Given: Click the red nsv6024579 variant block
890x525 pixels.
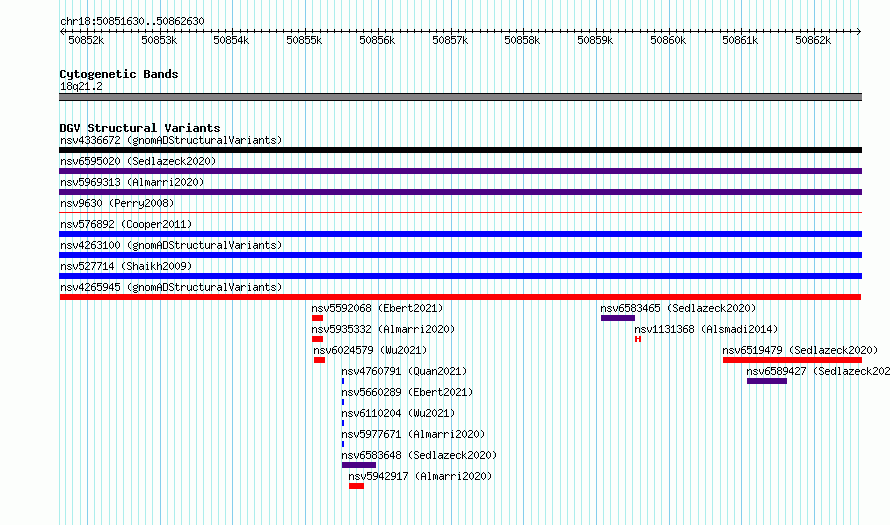Looking at the screenshot, I should click(320, 360).
